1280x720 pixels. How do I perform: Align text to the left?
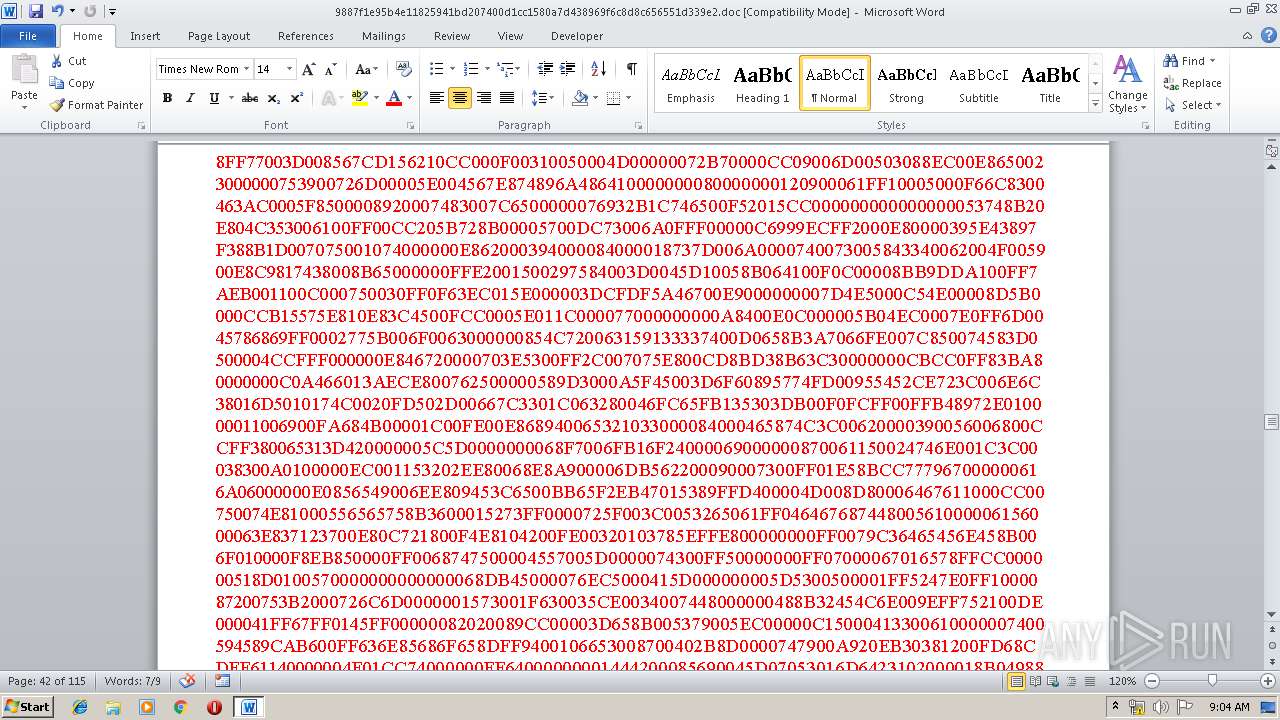point(437,98)
